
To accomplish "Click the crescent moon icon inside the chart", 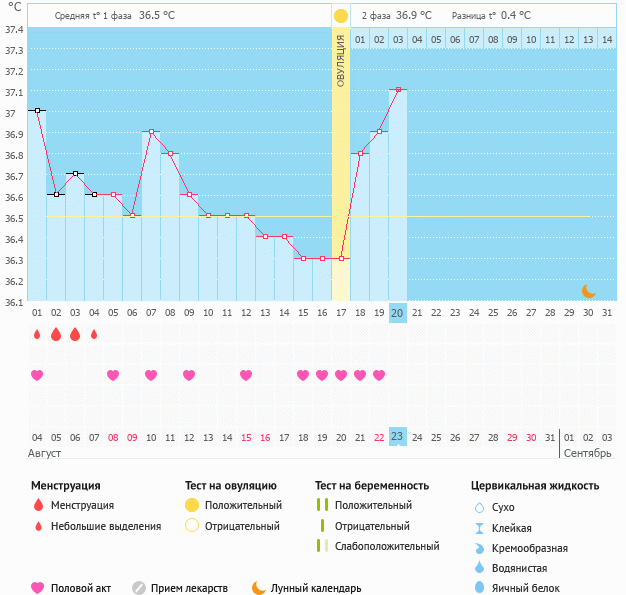I will [x=589, y=291].
